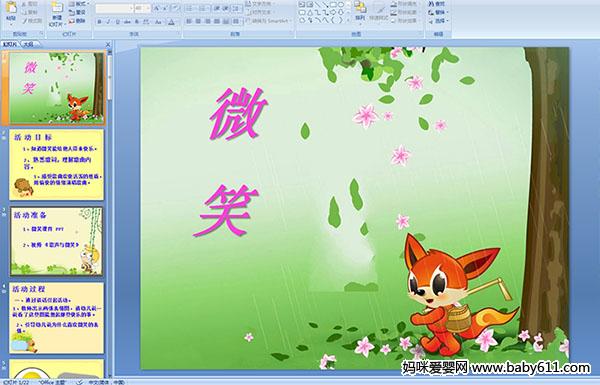Click Convert to SmartArt button

[x=269, y=21]
